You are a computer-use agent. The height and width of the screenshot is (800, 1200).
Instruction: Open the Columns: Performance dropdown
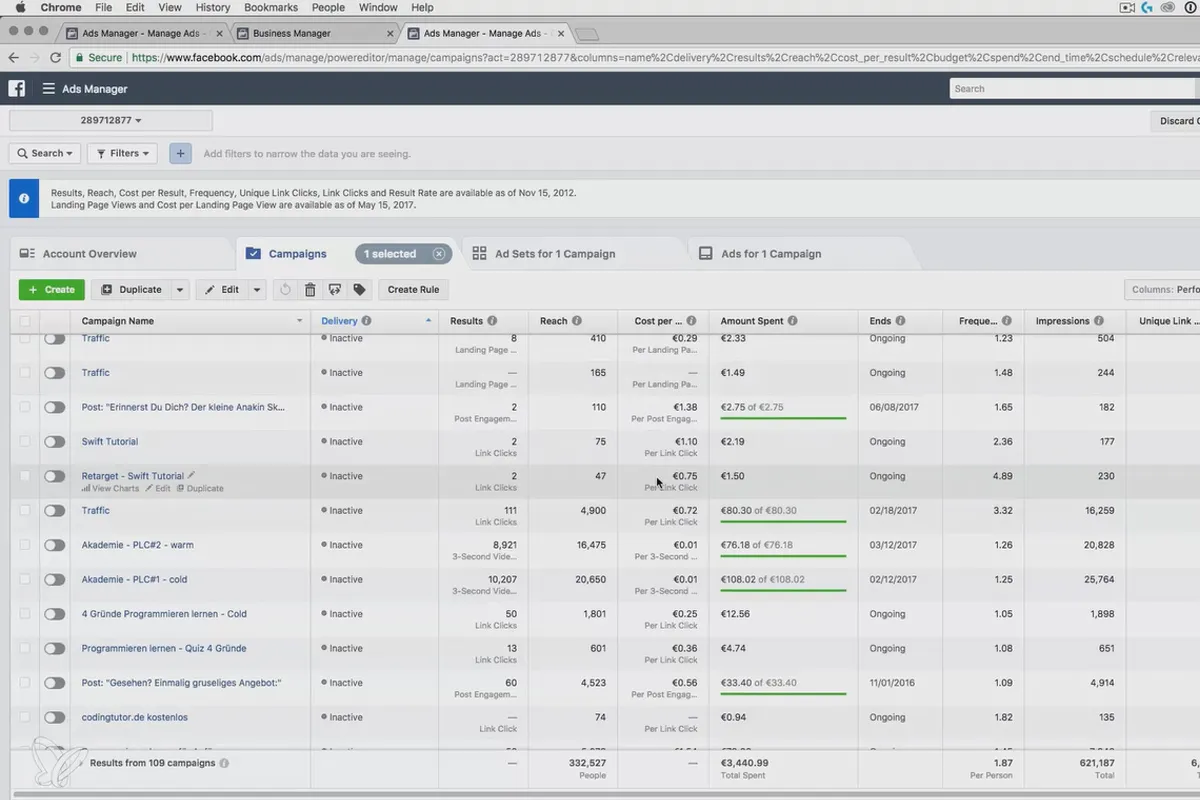(x=1162, y=290)
